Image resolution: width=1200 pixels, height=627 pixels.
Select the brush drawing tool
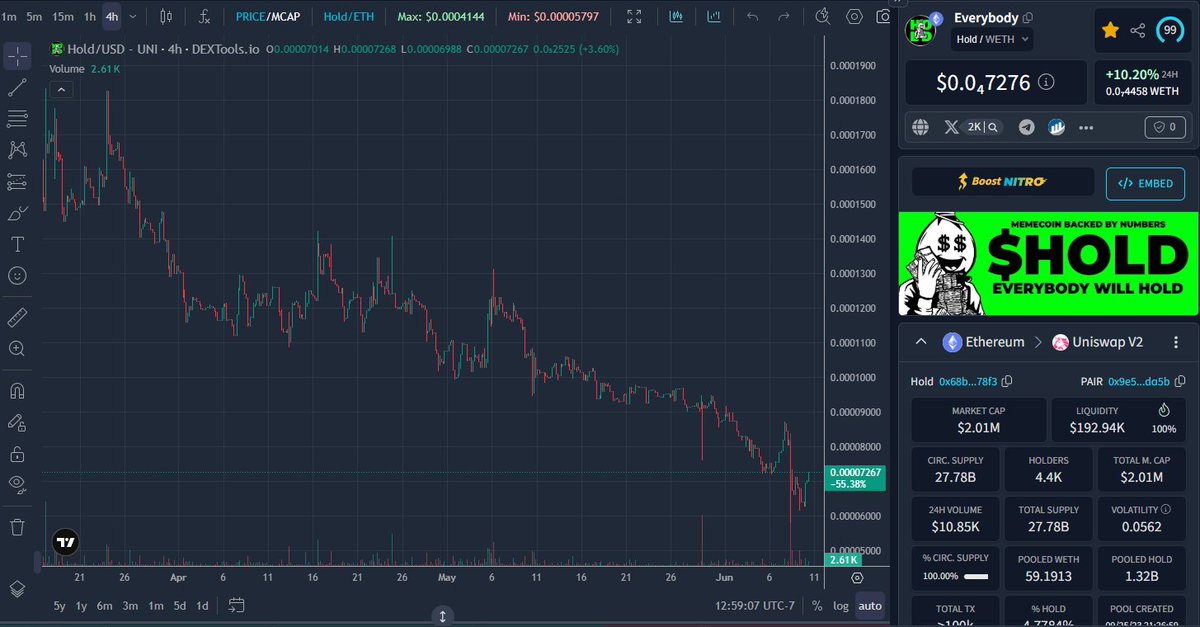17,213
